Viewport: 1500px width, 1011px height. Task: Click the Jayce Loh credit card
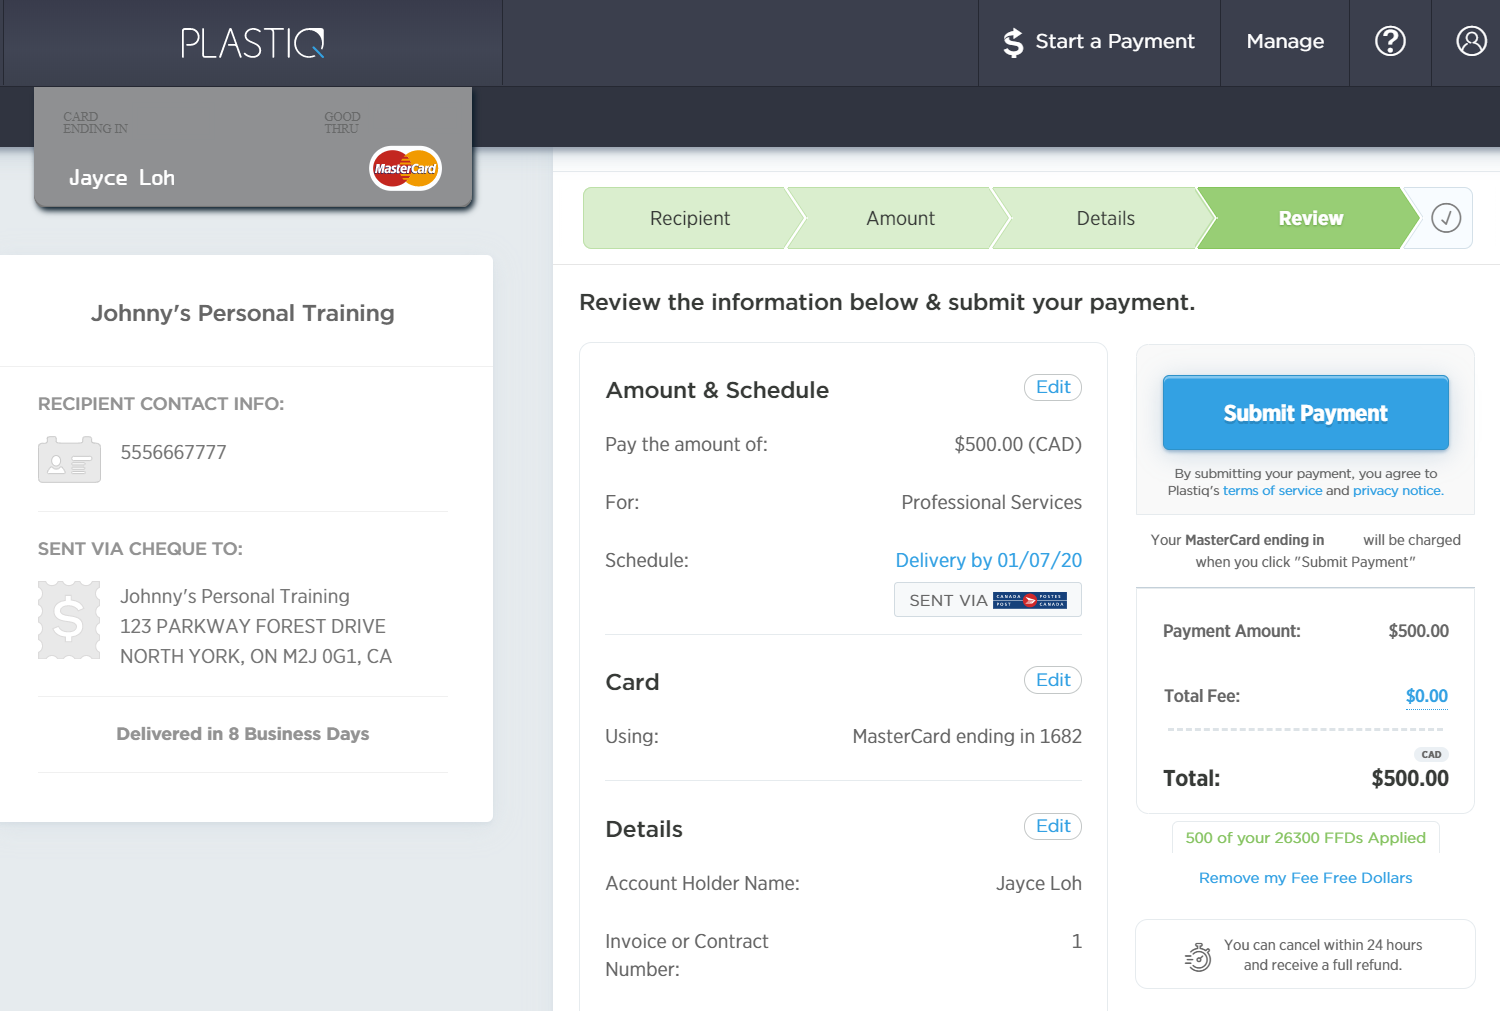pyautogui.click(x=253, y=147)
